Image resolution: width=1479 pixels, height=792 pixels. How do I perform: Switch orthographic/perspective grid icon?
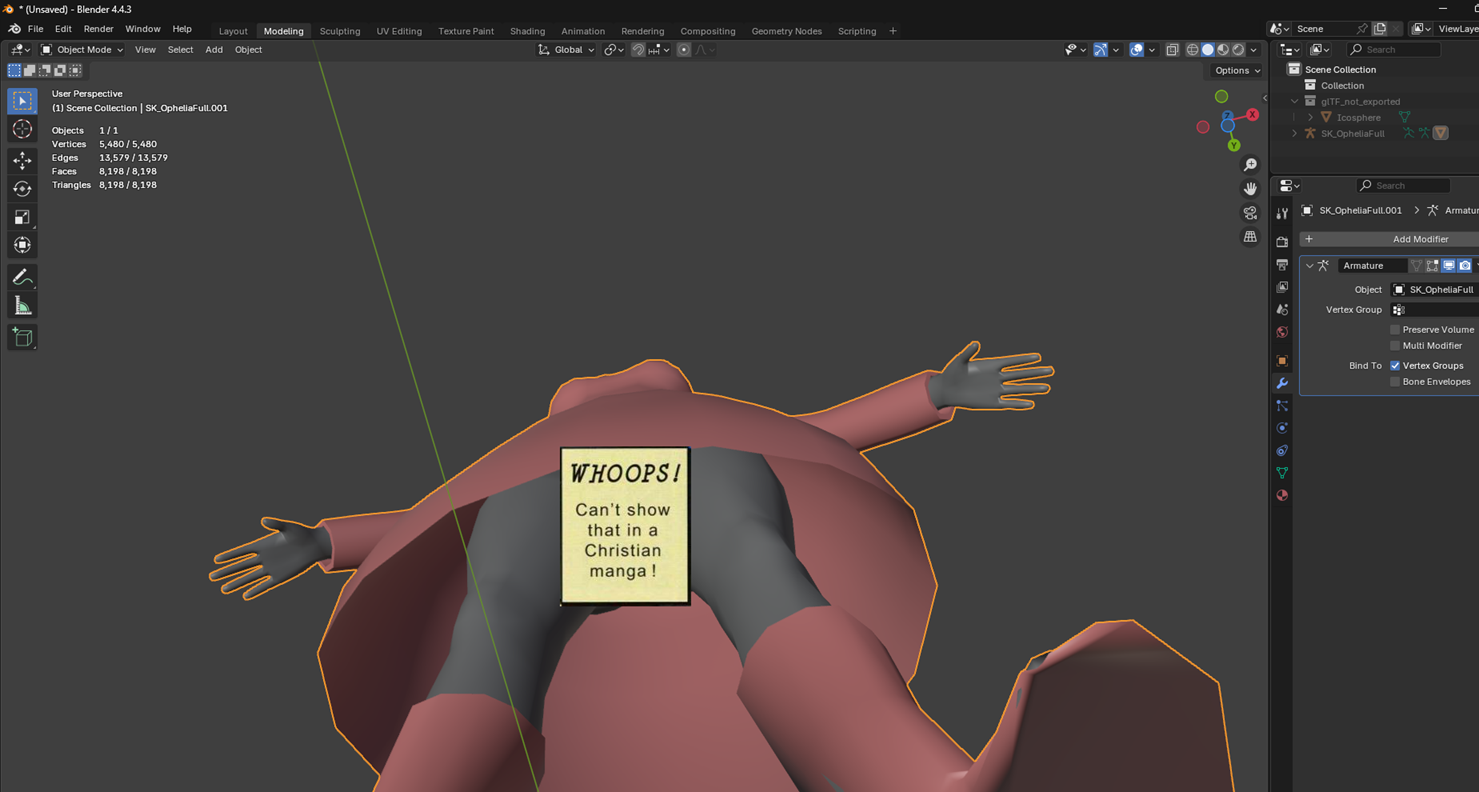click(1250, 237)
